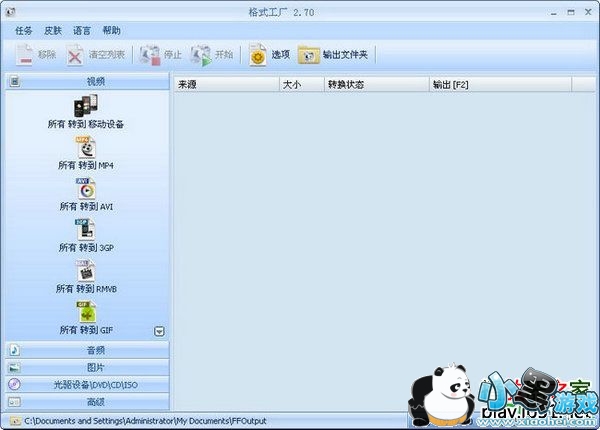Expand the Audio (音频) panel
The width and height of the screenshot is (600, 430).
(x=87, y=350)
